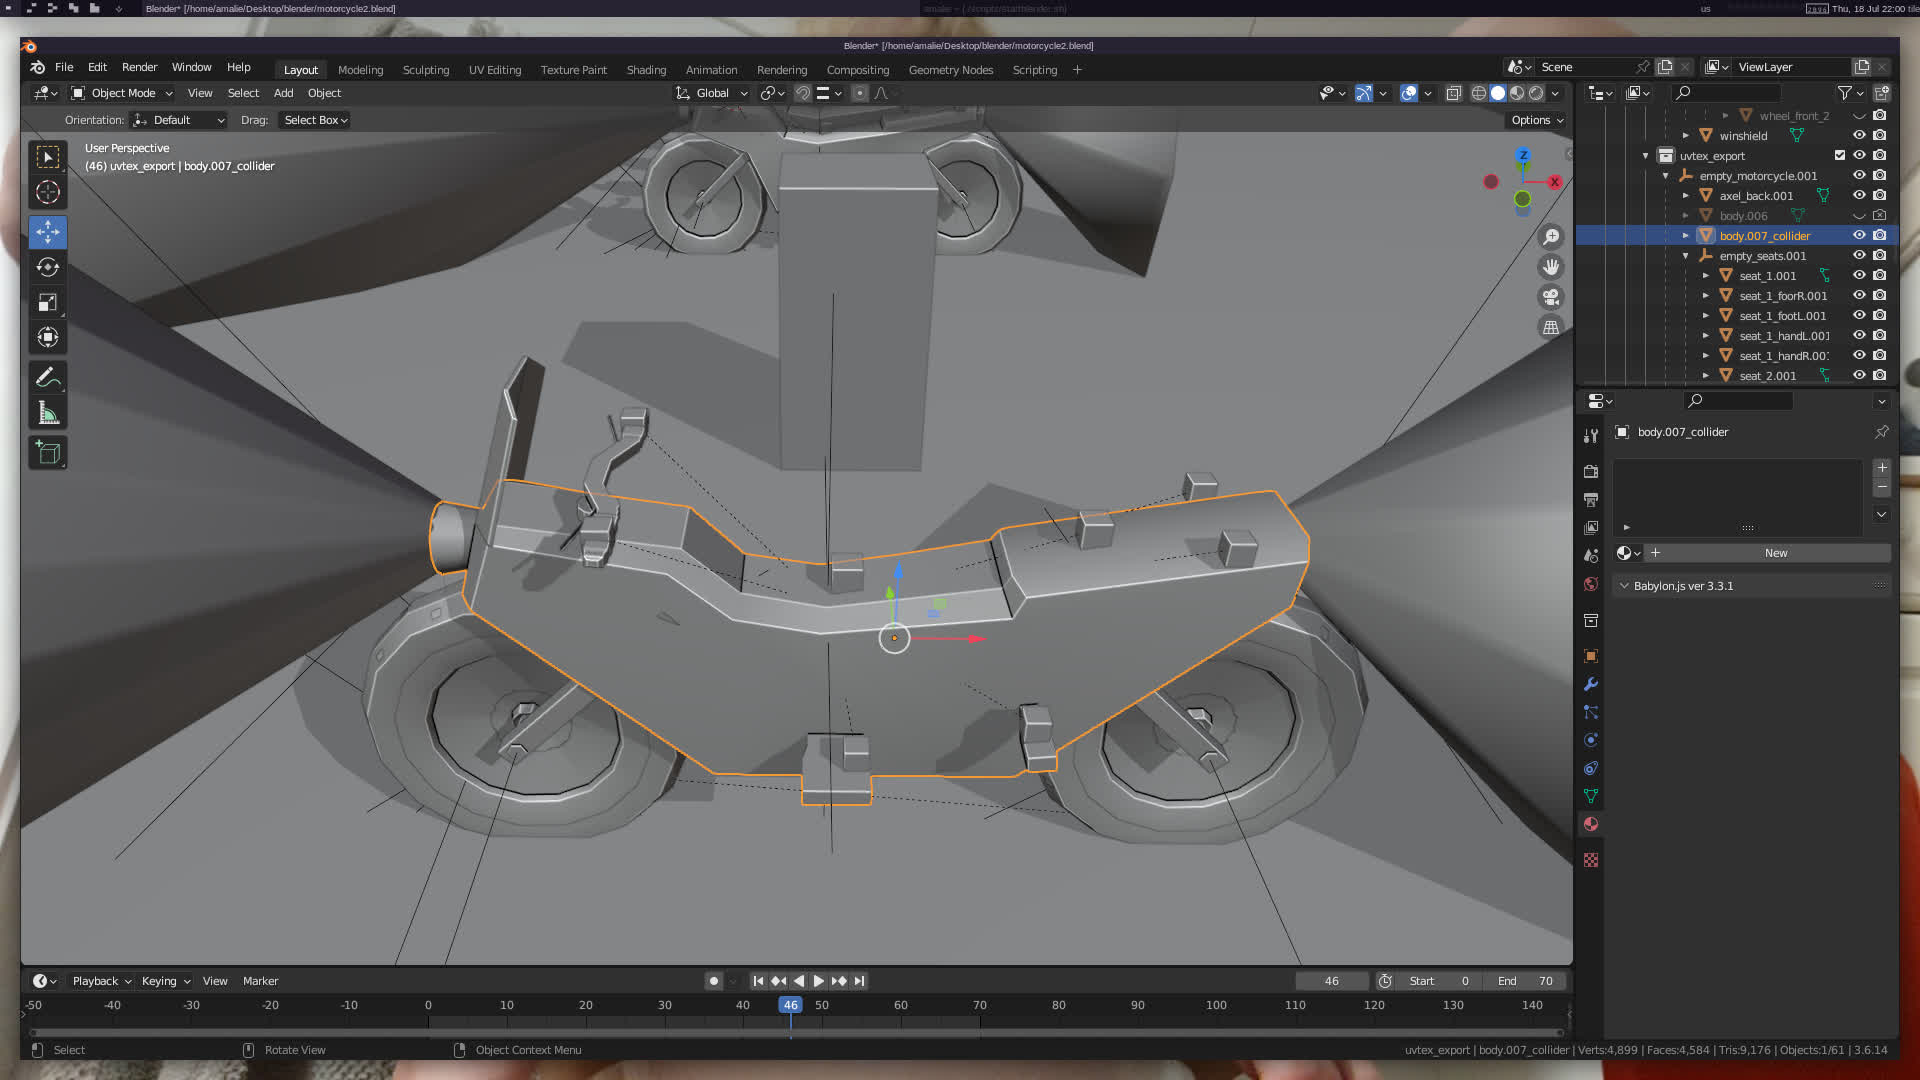Activate the Annotate pencil tool
1920x1080 pixels.
tap(47, 378)
